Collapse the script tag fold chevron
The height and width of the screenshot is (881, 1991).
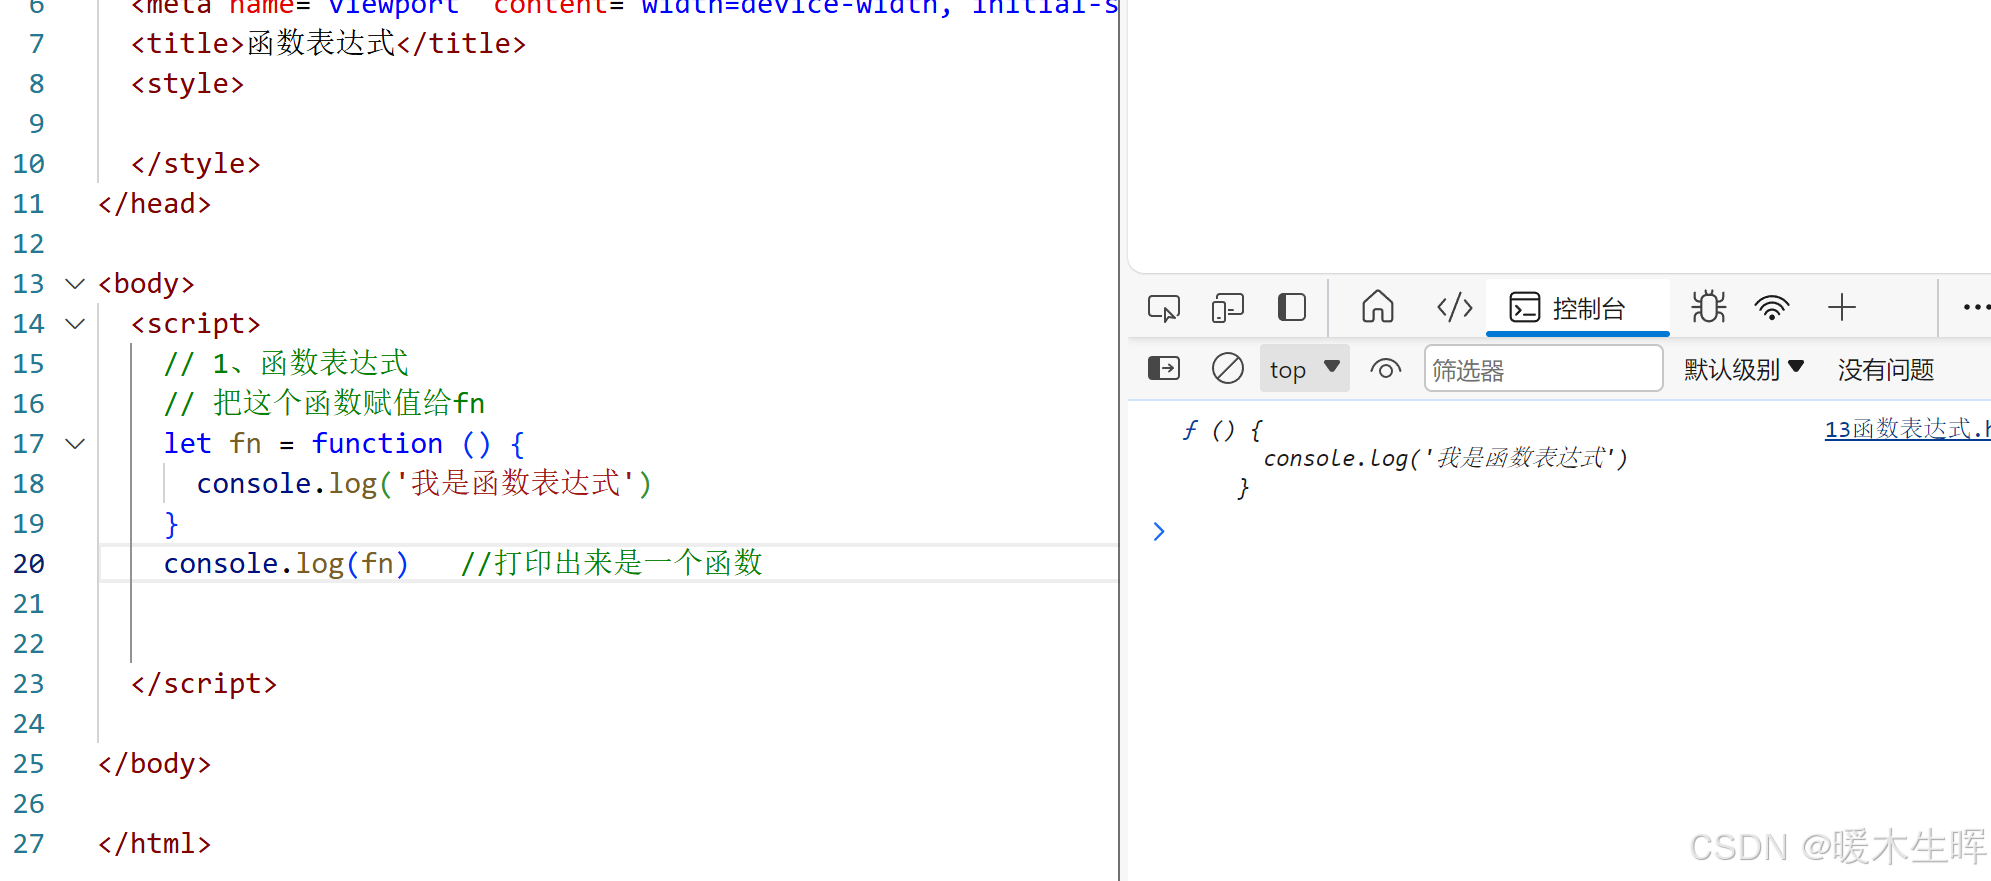(x=75, y=324)
